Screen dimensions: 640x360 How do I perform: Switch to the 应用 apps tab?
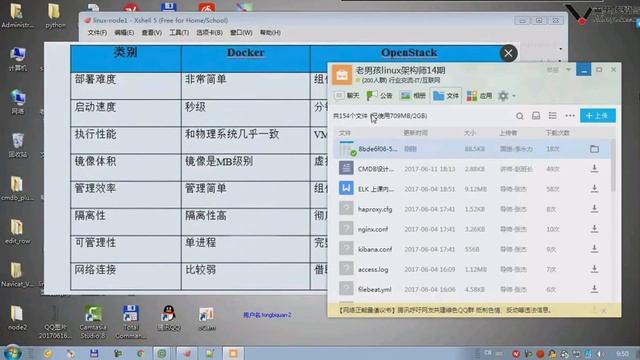pyautogui.click(x=479, y=96)
